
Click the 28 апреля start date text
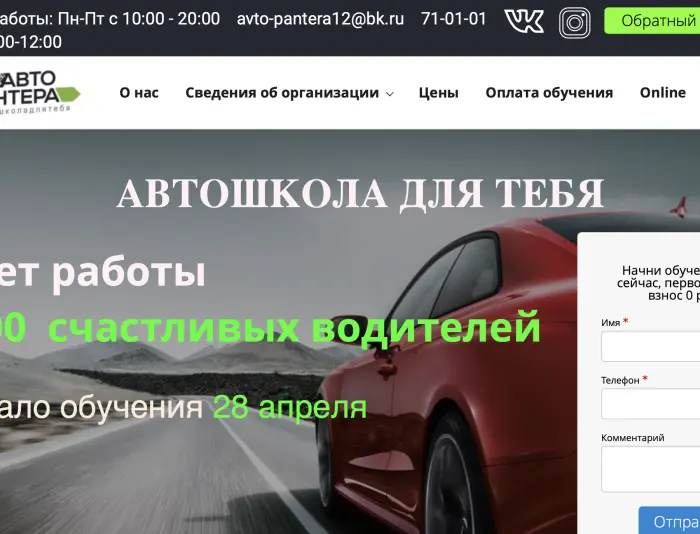click(290, 407)
